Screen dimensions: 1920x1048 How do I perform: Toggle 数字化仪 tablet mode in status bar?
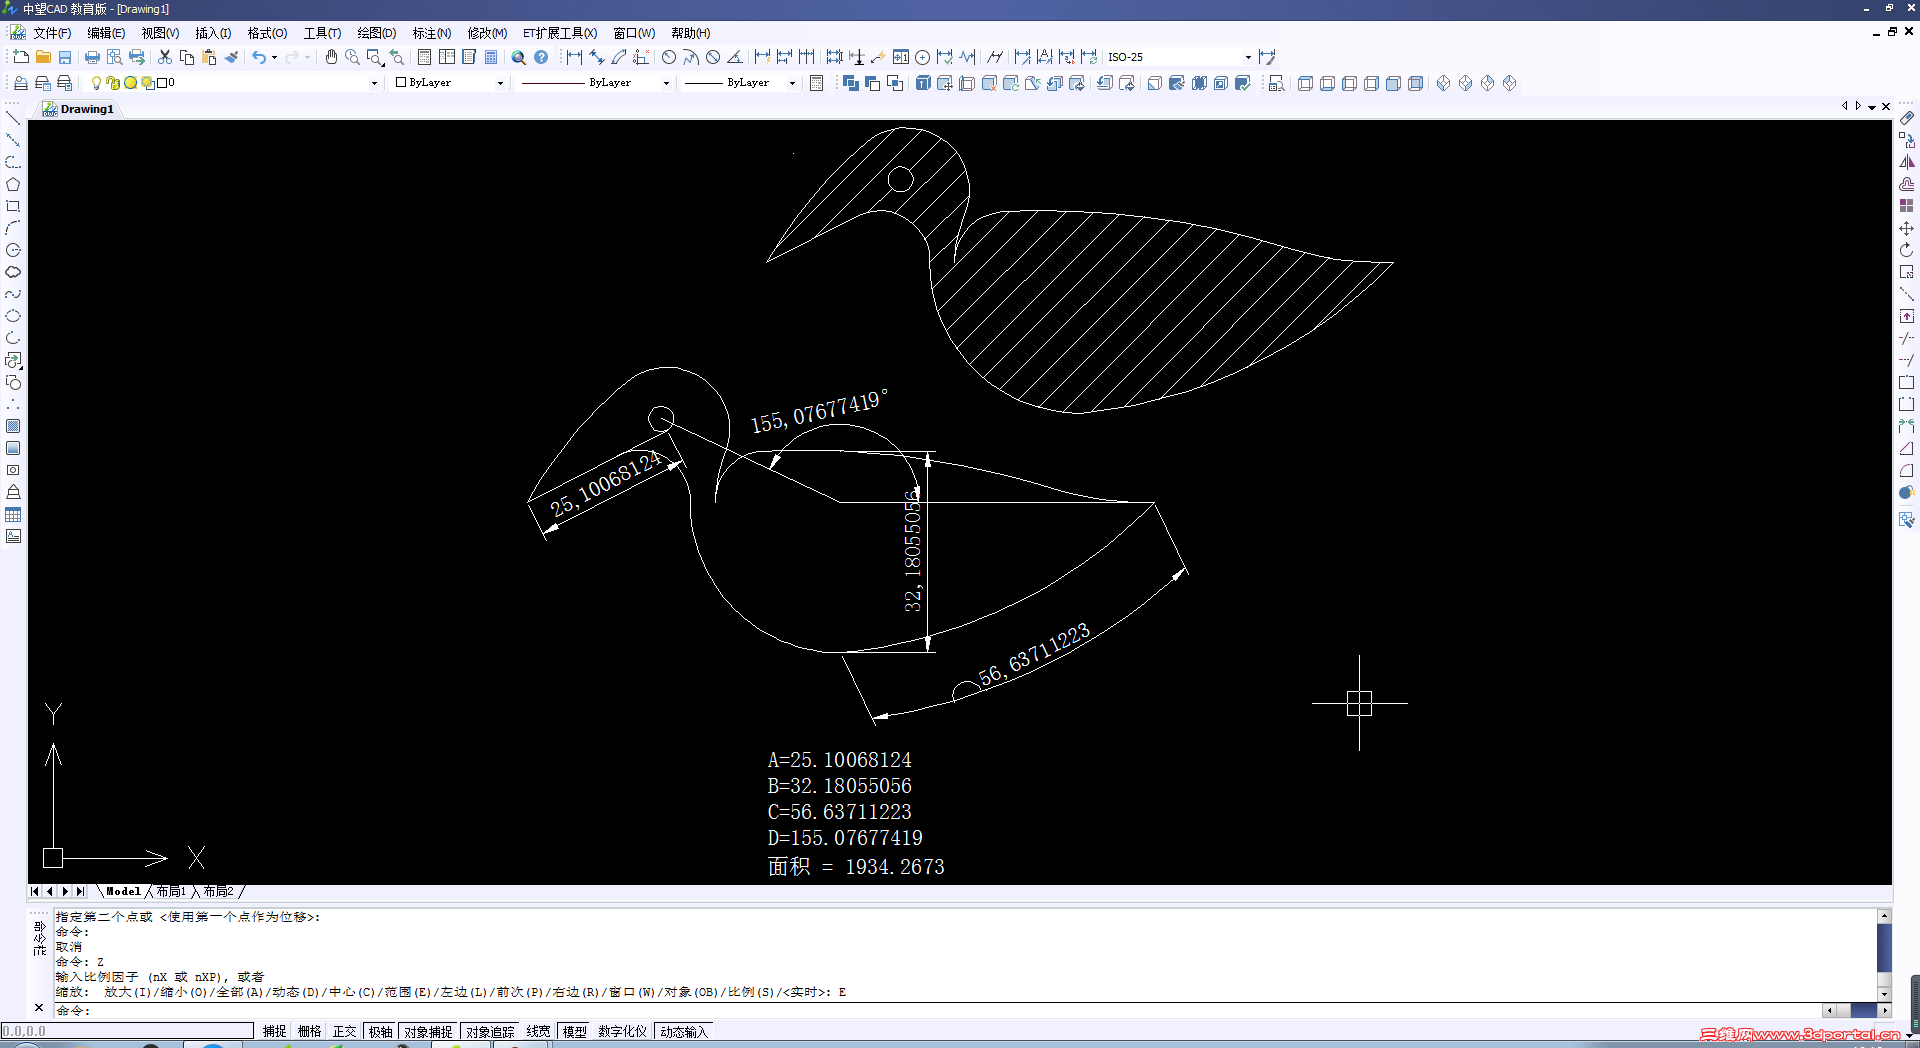(622, 1031)
